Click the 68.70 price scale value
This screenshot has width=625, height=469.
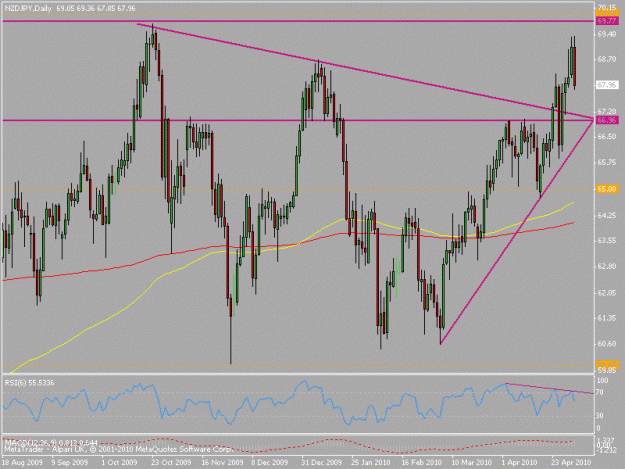pos(607,59)
